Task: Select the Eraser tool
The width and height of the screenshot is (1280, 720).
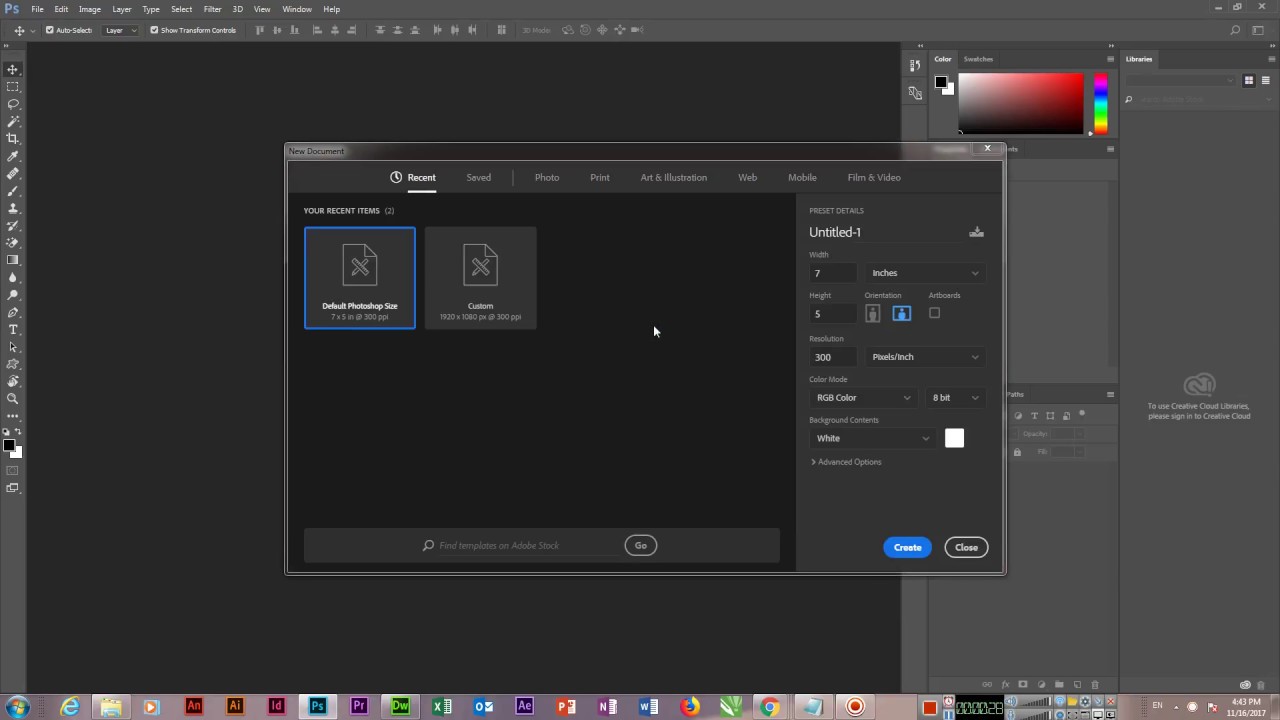Action: [x=13, y=242]
